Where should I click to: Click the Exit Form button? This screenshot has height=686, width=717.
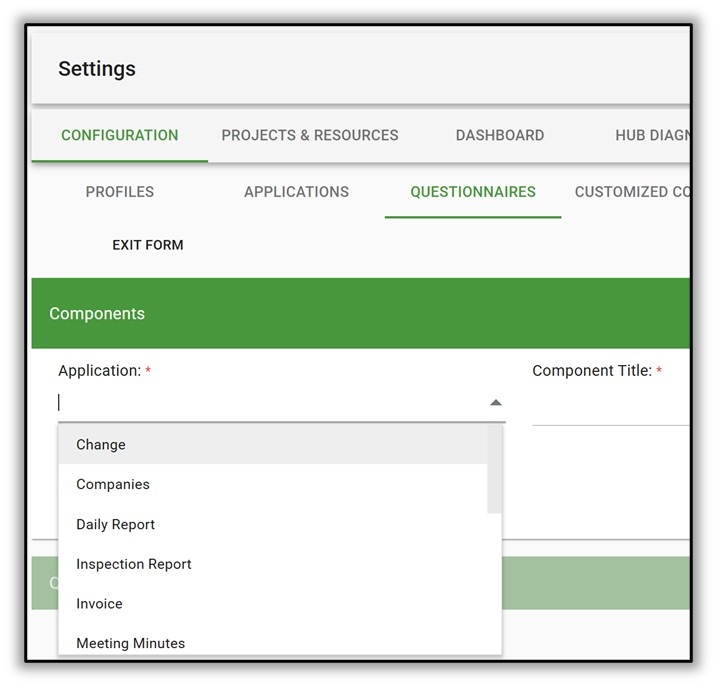click(x=148, y=246)
